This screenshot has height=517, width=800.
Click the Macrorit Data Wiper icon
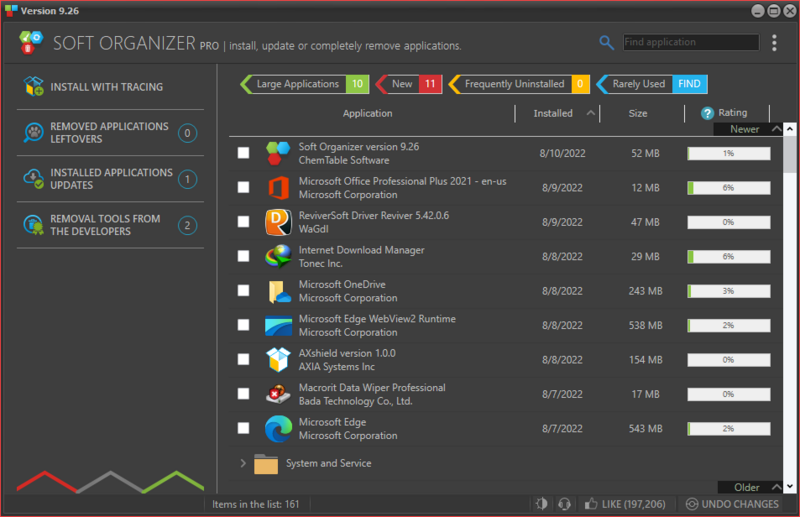pos(278,394)
